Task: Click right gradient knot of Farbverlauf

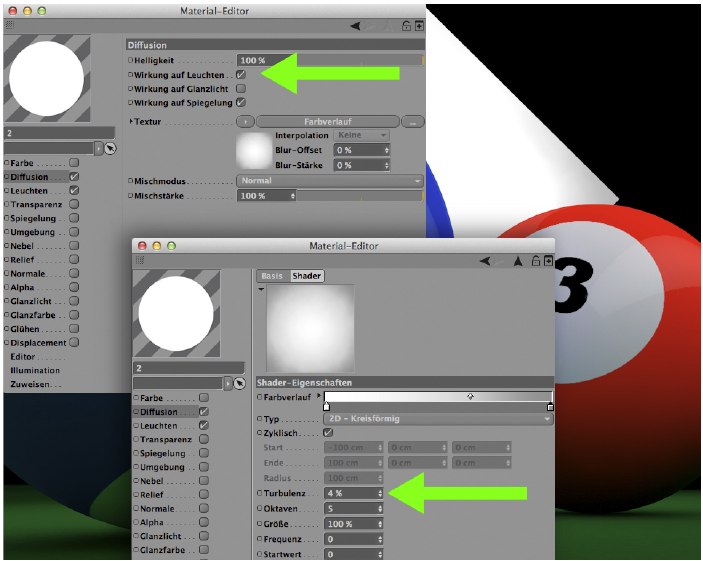Action: (550, 407)
